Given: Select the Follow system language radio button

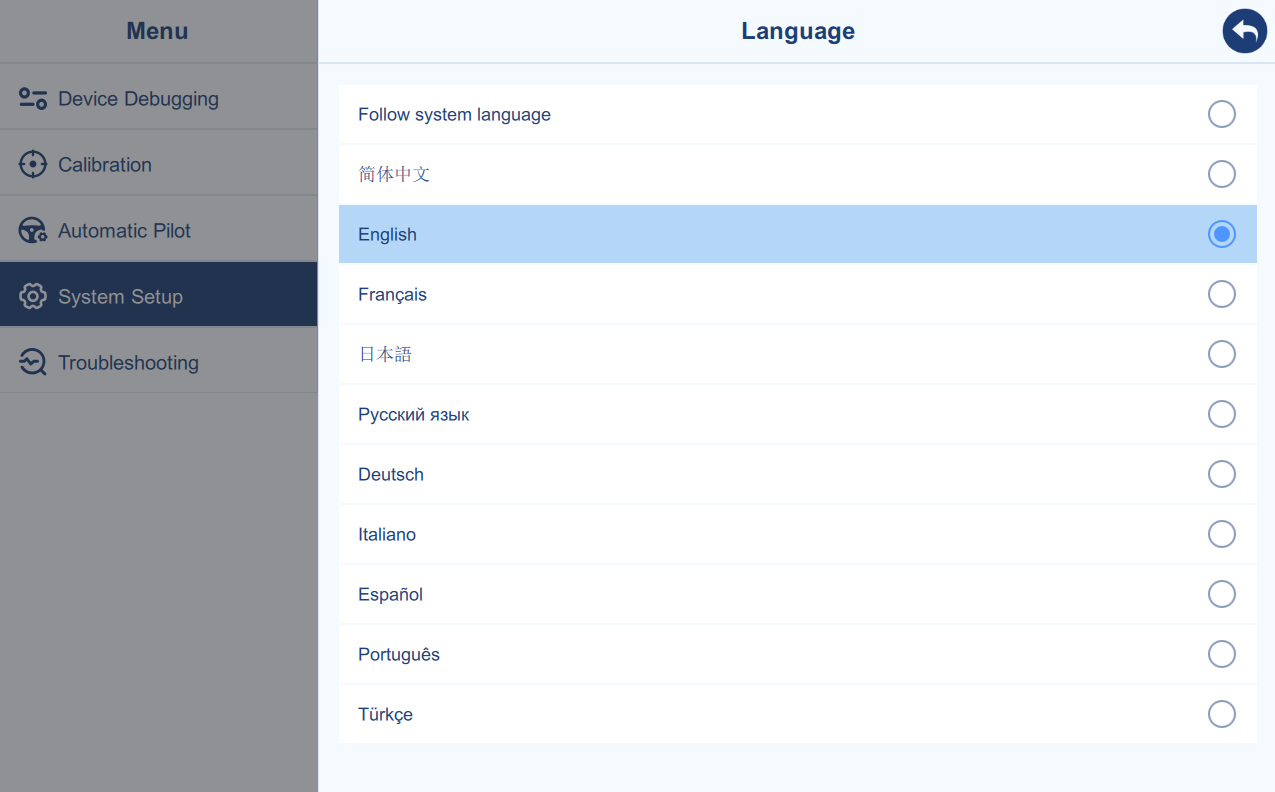Looking at the screenshot, I should (1221, 114).
